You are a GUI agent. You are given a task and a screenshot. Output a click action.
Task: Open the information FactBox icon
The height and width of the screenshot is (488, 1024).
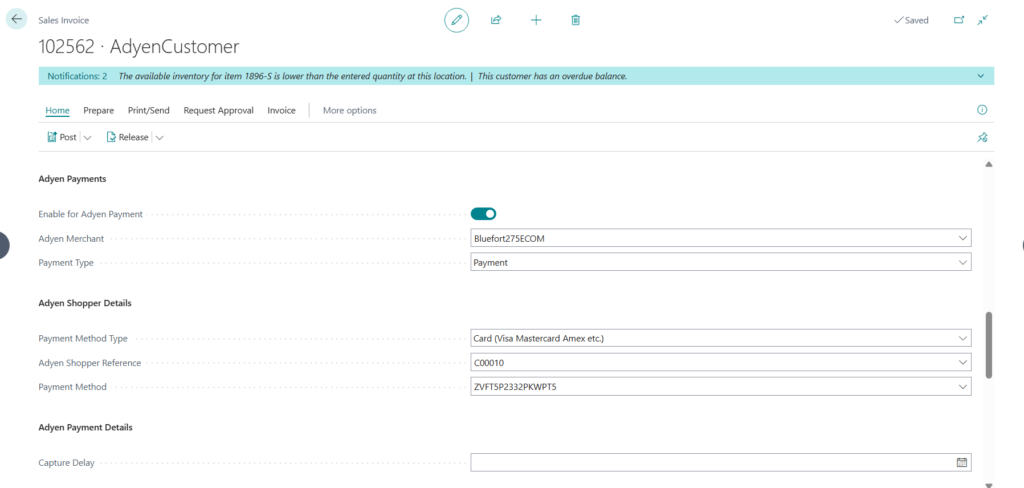point(982,110)
